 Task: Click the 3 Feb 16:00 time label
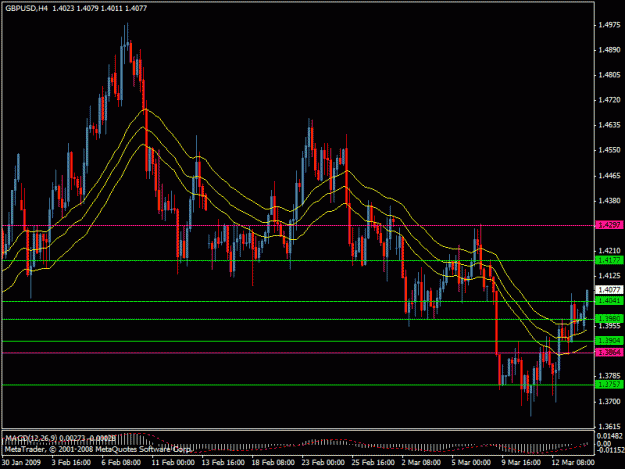tap(71, 463)
